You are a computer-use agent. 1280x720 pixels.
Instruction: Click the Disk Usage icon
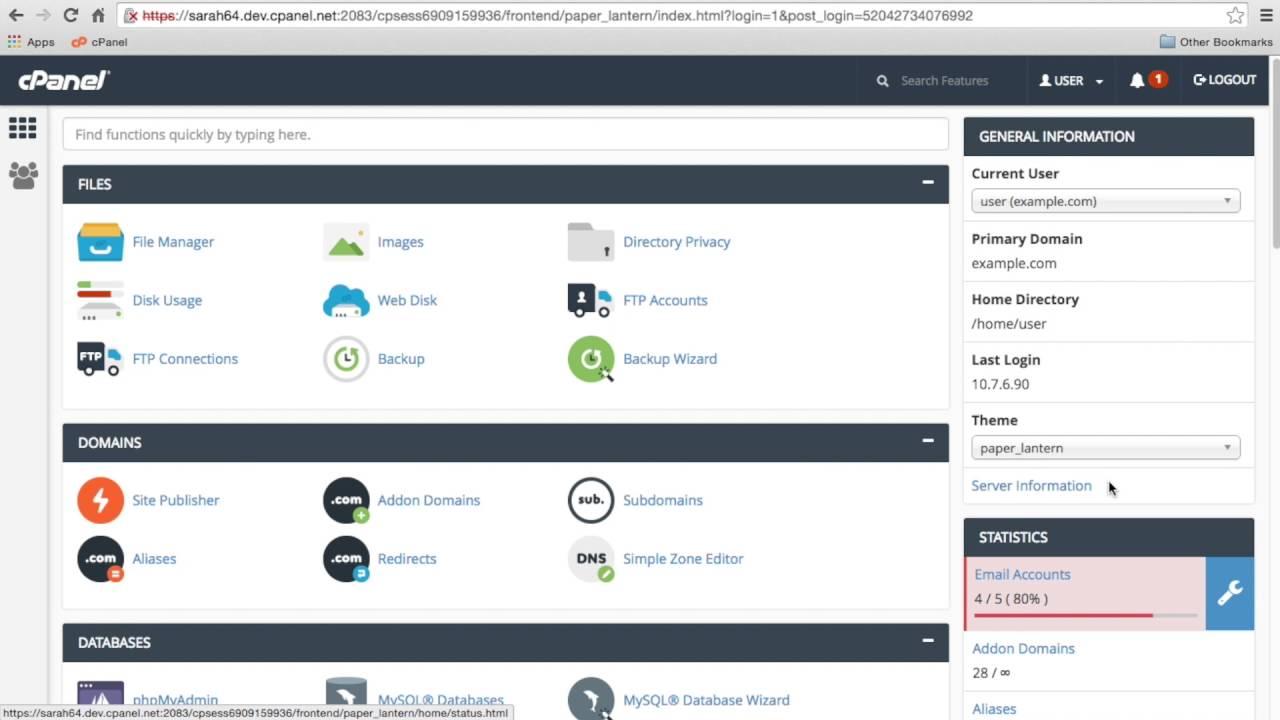click(x=100, y=300)
